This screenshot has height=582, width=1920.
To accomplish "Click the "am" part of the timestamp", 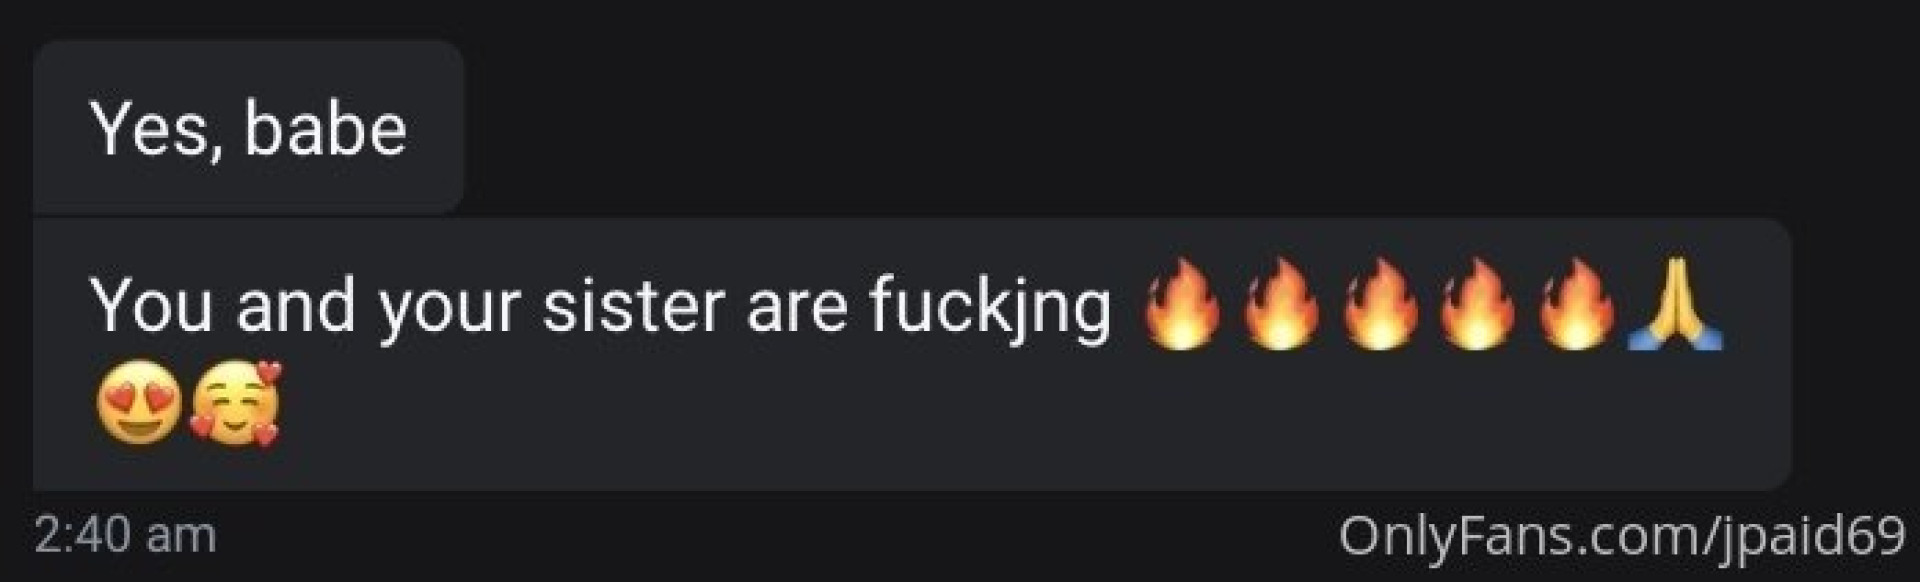I will 181,538.
